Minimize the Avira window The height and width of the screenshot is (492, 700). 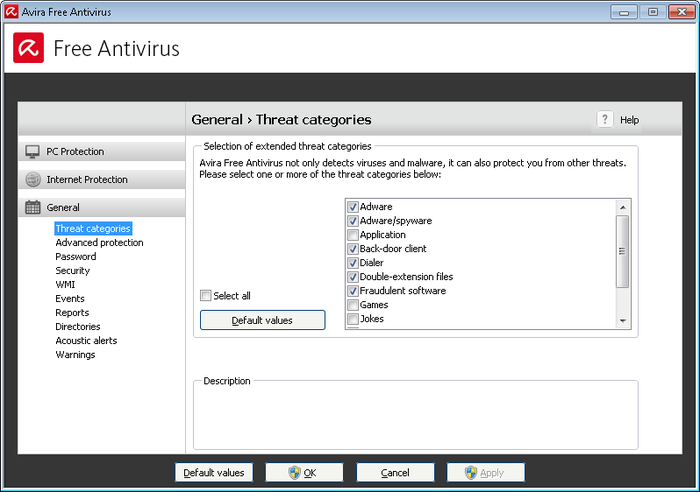[x=624, y=12]
